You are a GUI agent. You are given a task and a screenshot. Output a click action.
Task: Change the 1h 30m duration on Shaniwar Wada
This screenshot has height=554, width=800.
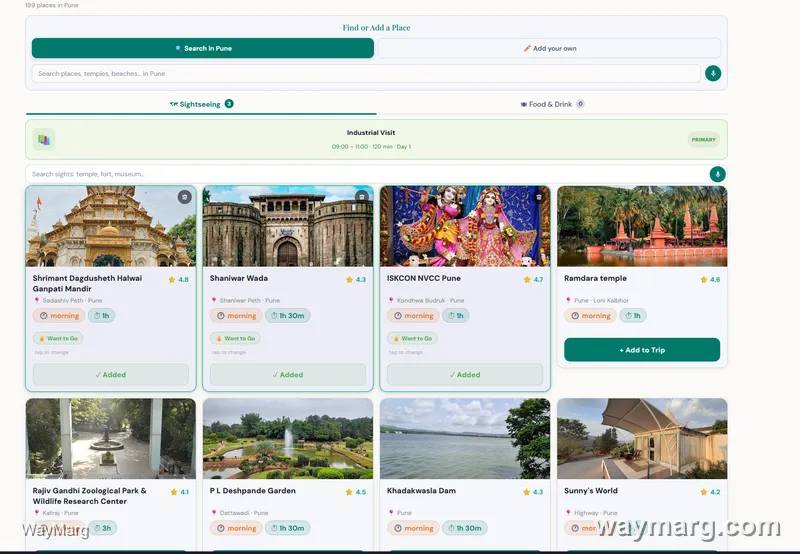pyautogui.click(x=288, y=316)
